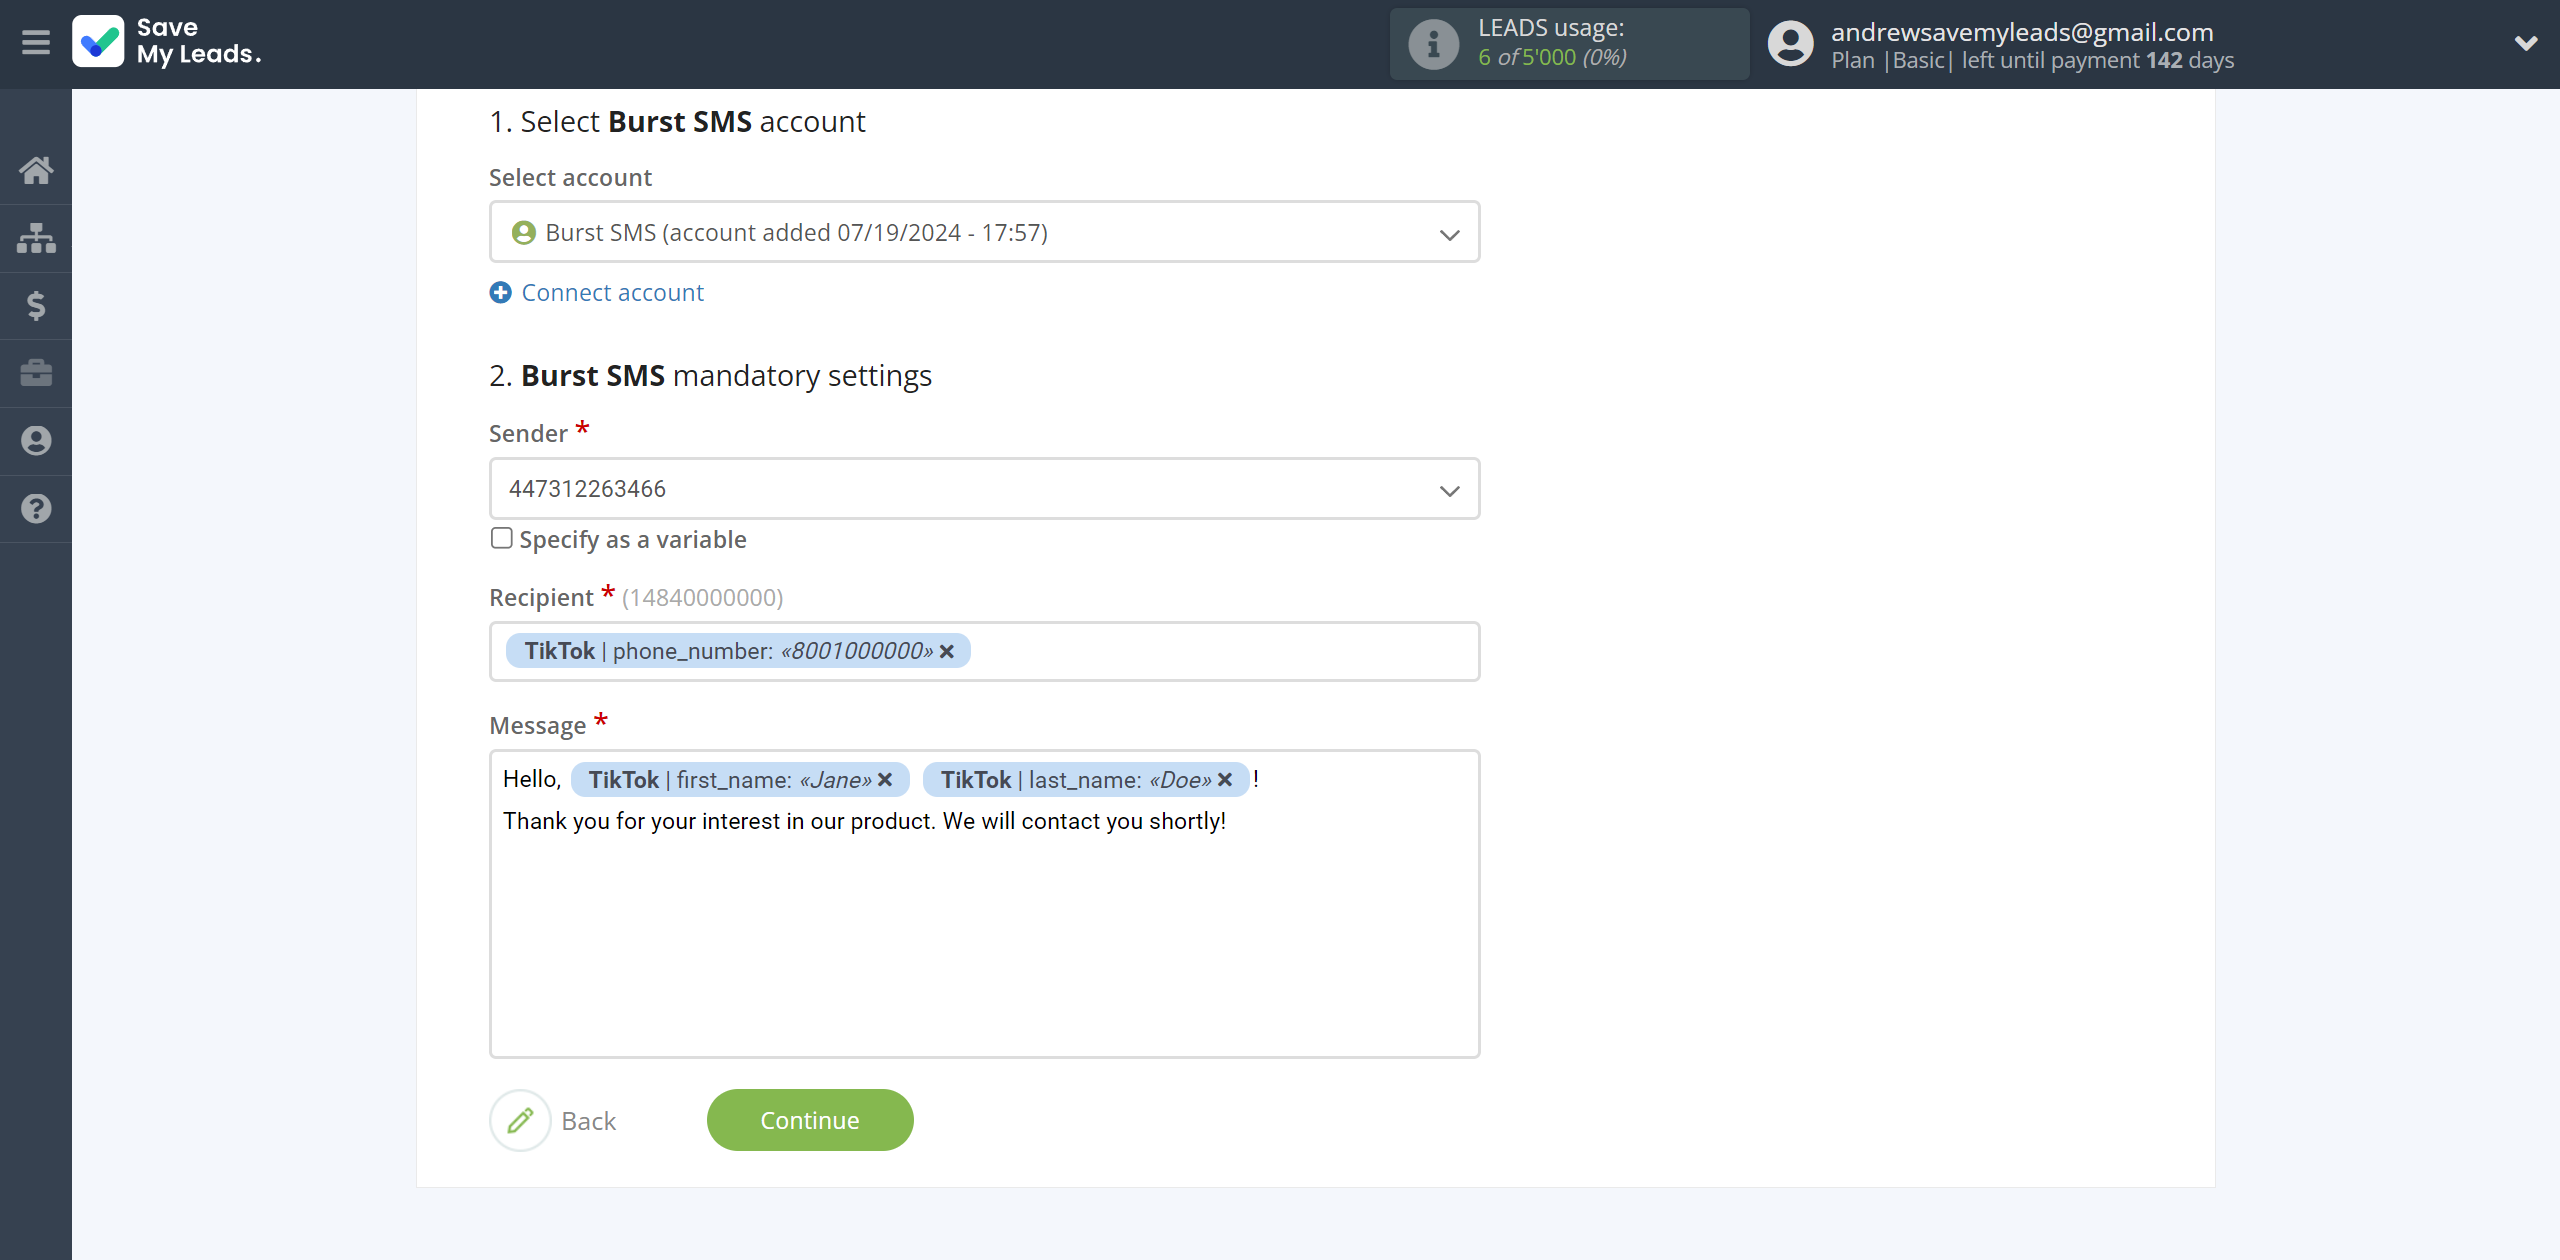The image size is (2560, 1260).
Task: Go to Home in the sidebar
Action: coord(36,170)
